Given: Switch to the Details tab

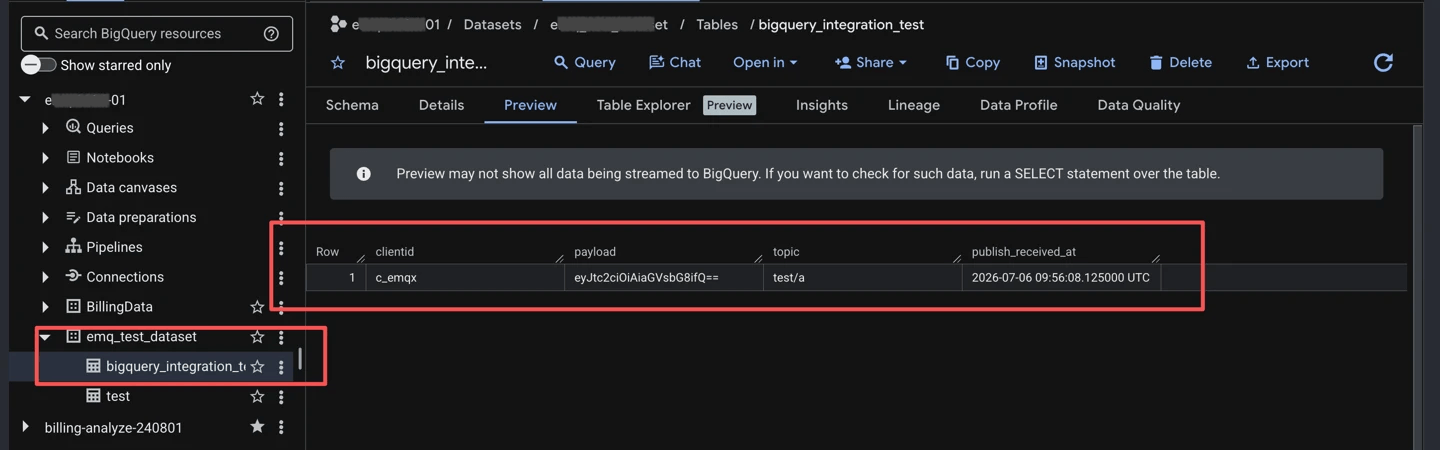Looking at the screenshot, I should 441,105.
